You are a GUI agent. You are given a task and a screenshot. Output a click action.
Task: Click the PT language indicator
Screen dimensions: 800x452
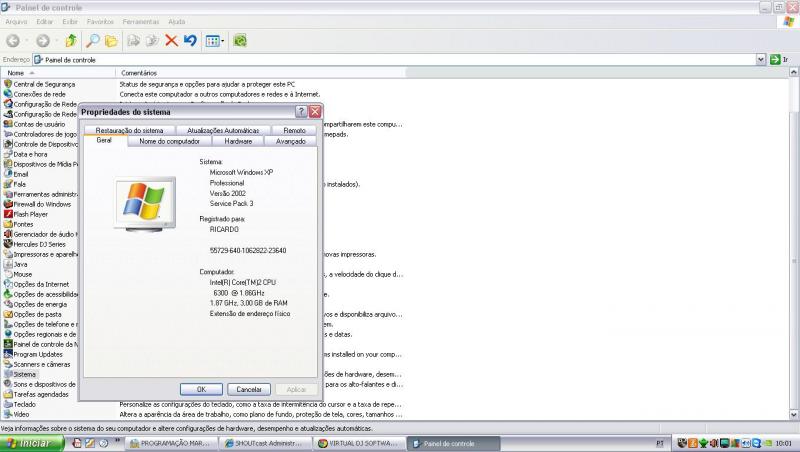point(660,443)
